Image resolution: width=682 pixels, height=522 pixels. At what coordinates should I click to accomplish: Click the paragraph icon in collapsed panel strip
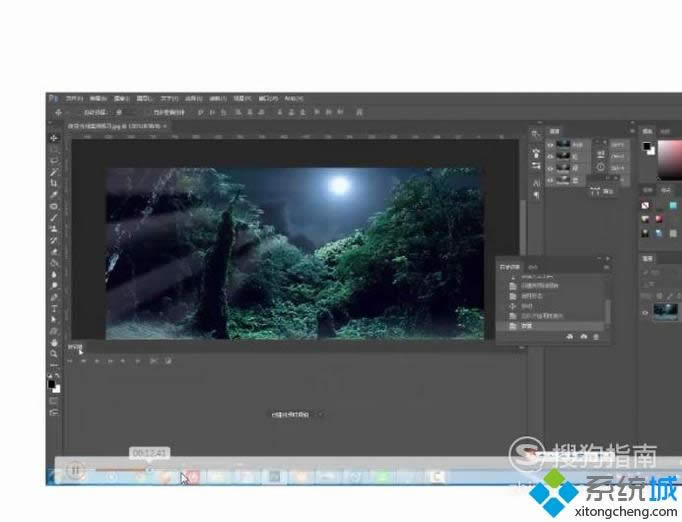tap(536, 195)
